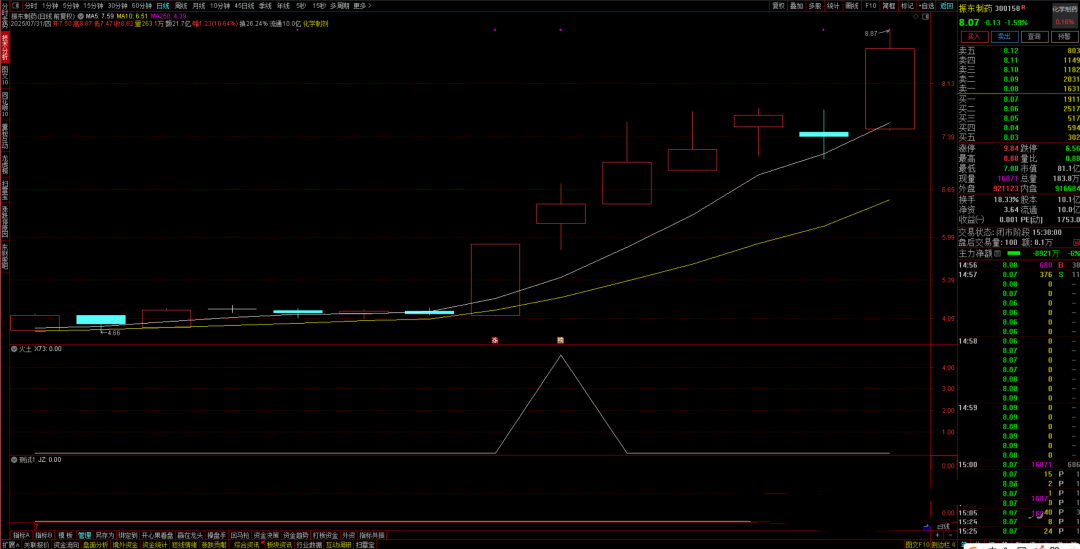The width and height of the screenshot is (1080, 549).
Task: Switch to 日线 daily period
Action: coord(162,5)
